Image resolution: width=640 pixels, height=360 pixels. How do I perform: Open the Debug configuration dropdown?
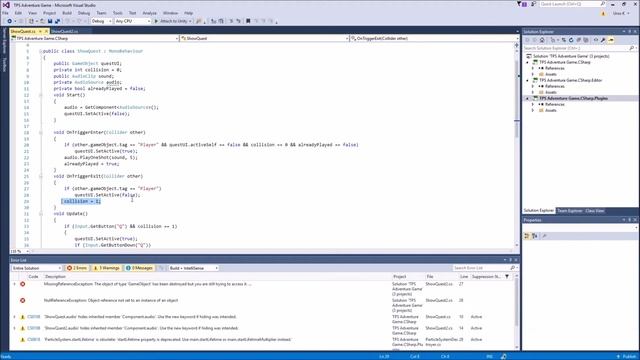[x=101, y=21]
